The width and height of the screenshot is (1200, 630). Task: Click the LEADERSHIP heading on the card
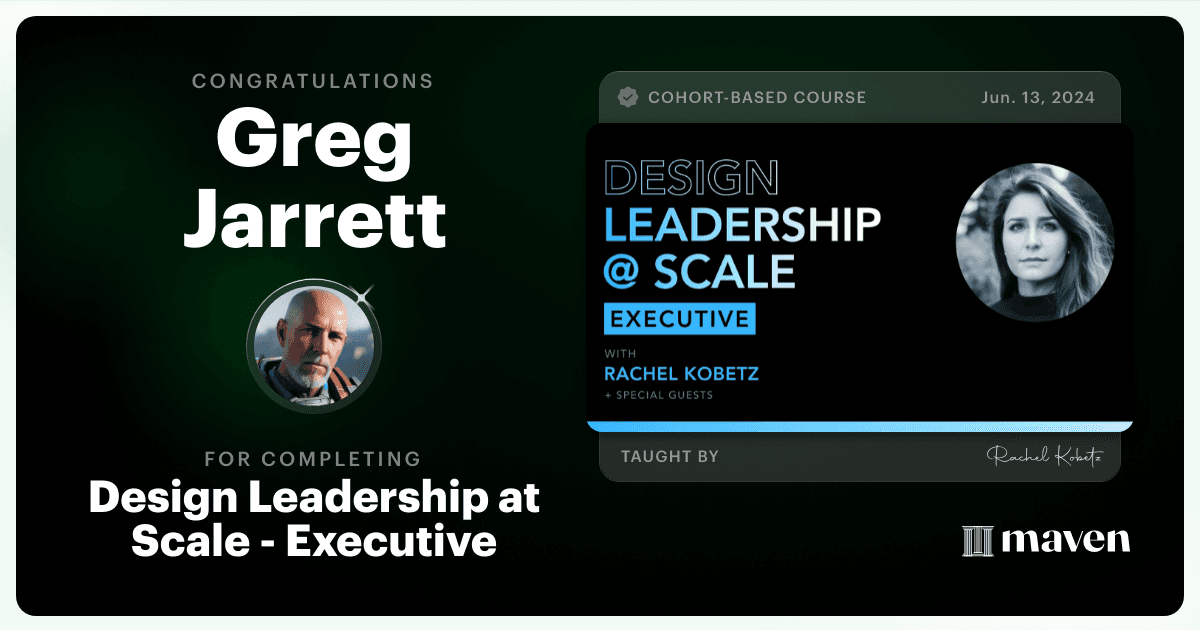click(742, 225)
